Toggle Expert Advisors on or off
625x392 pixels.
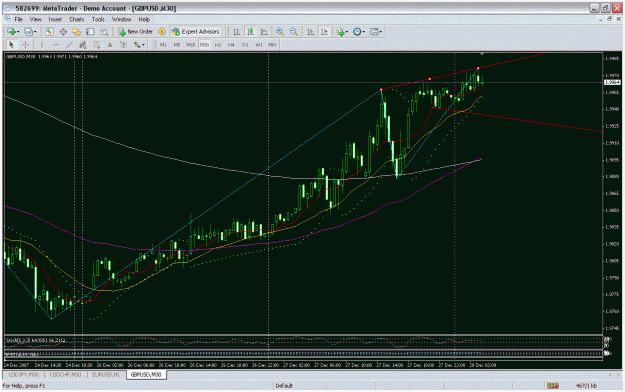point(196,32)
